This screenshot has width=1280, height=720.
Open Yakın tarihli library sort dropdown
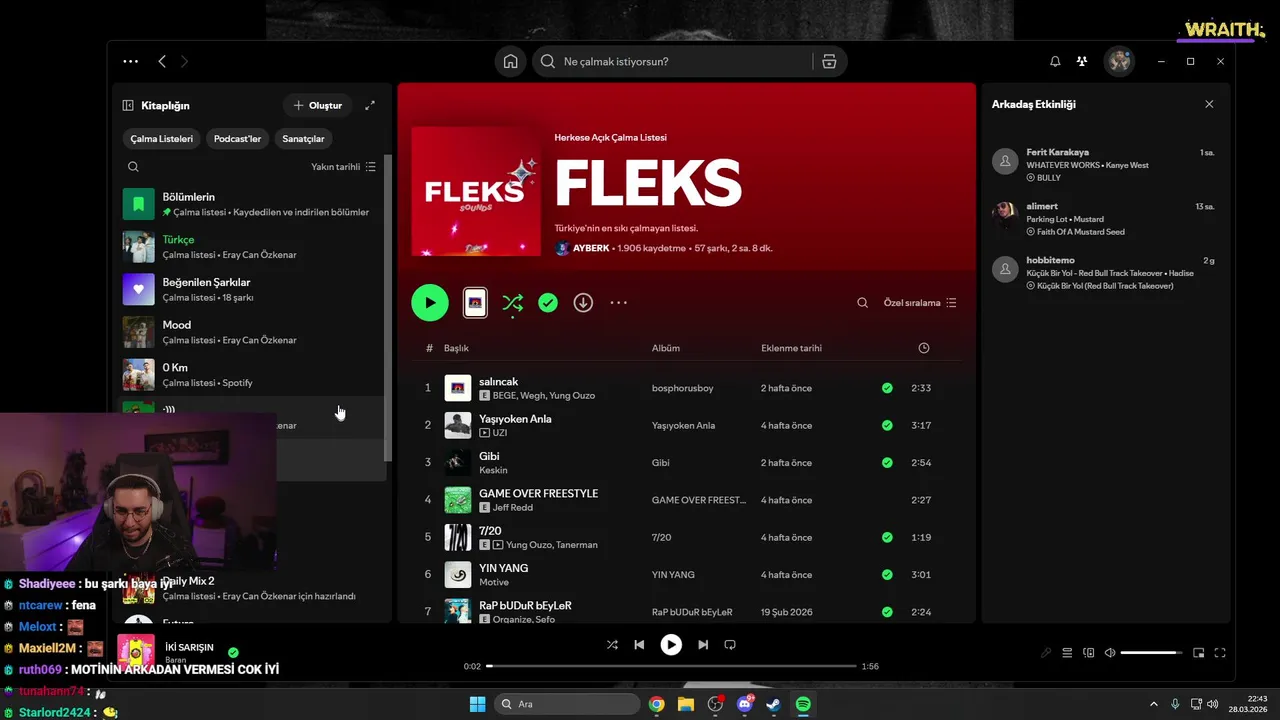[343, 167]
